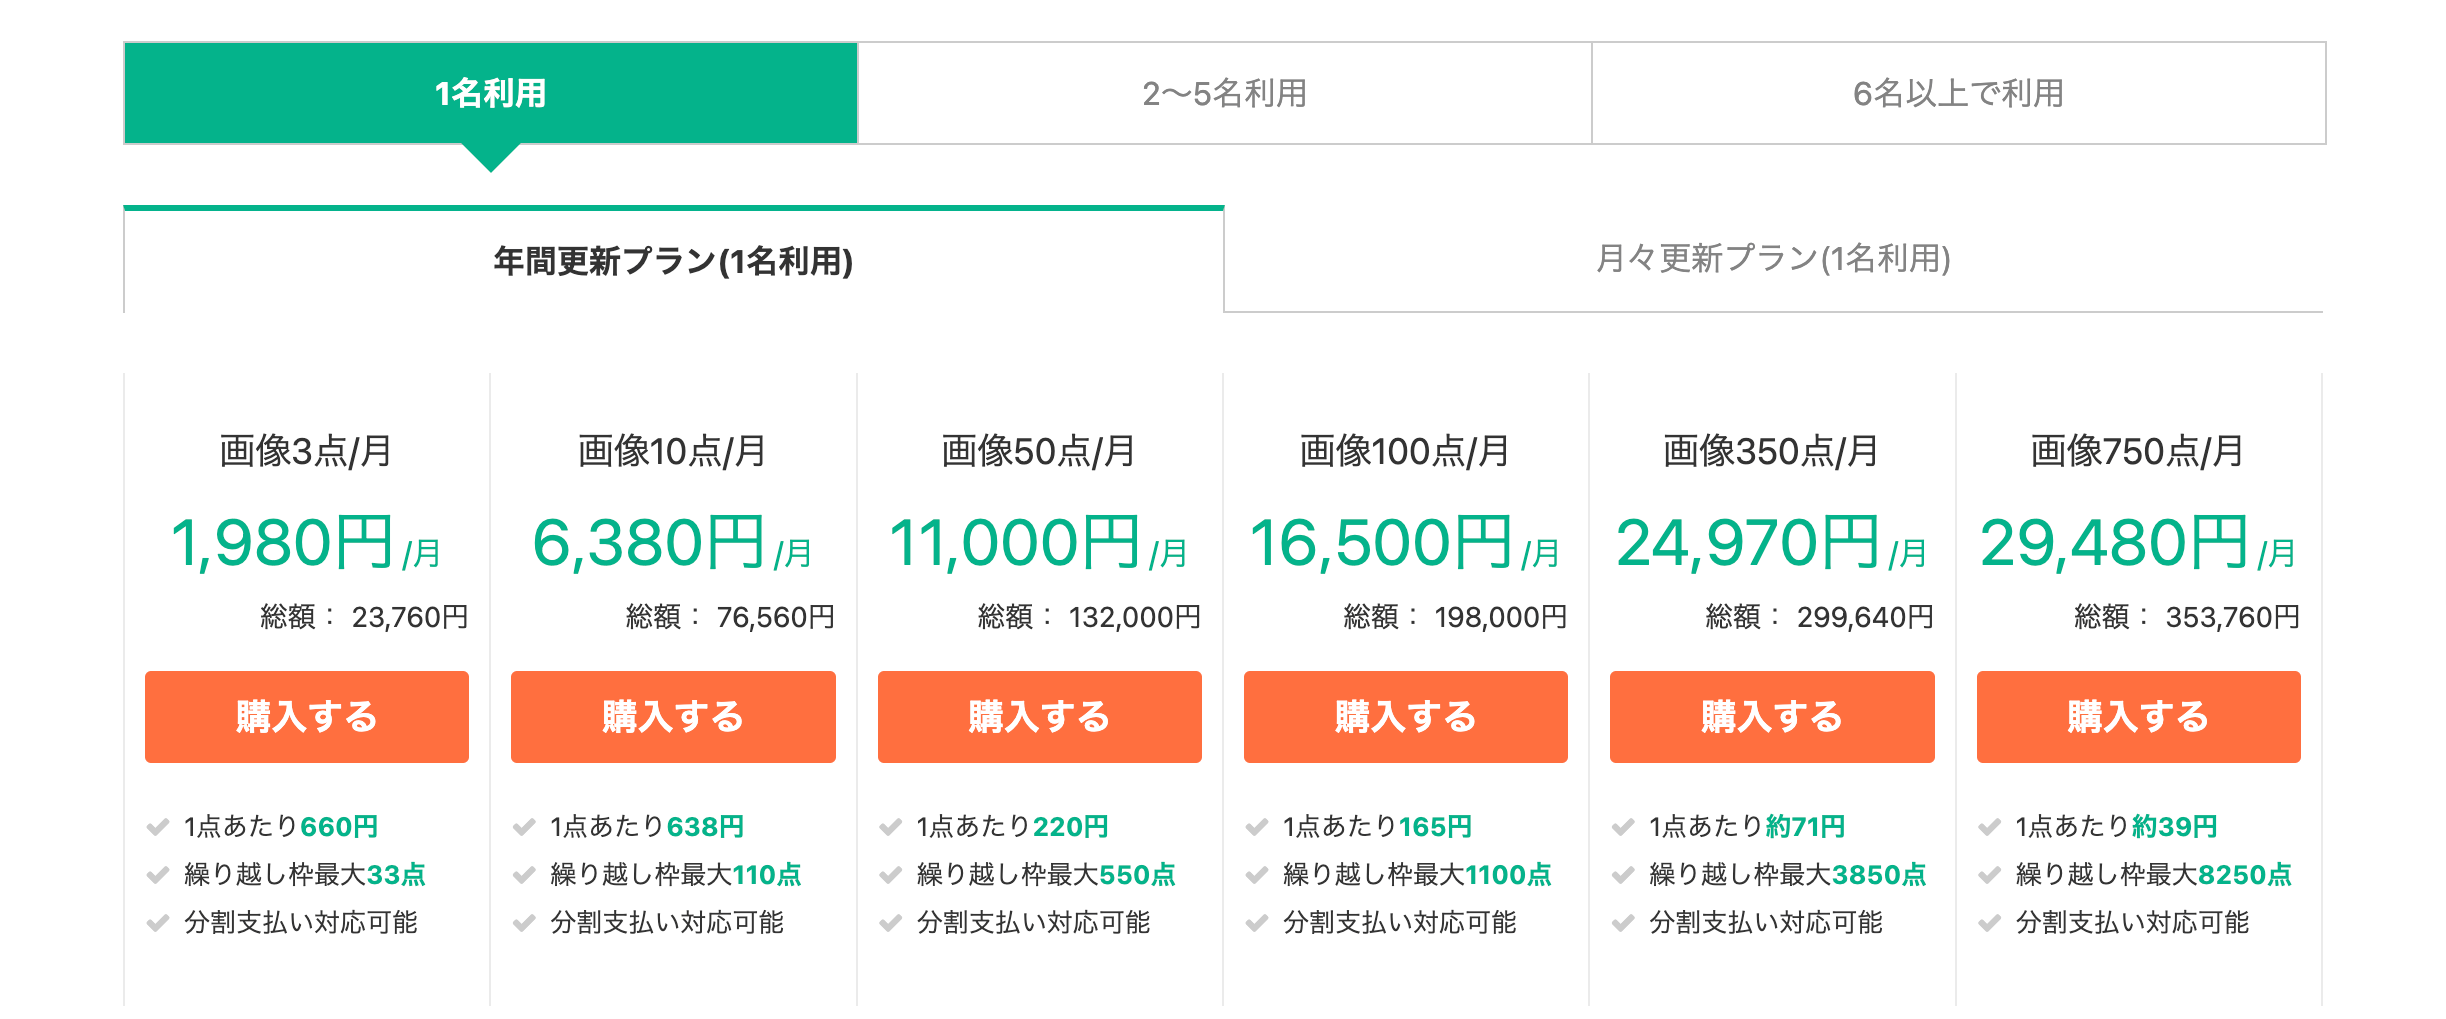Click checkmark beside 1点あたり220円
The width and height of the screenshot is (2446, 1019).
click(x=890, y=827)
